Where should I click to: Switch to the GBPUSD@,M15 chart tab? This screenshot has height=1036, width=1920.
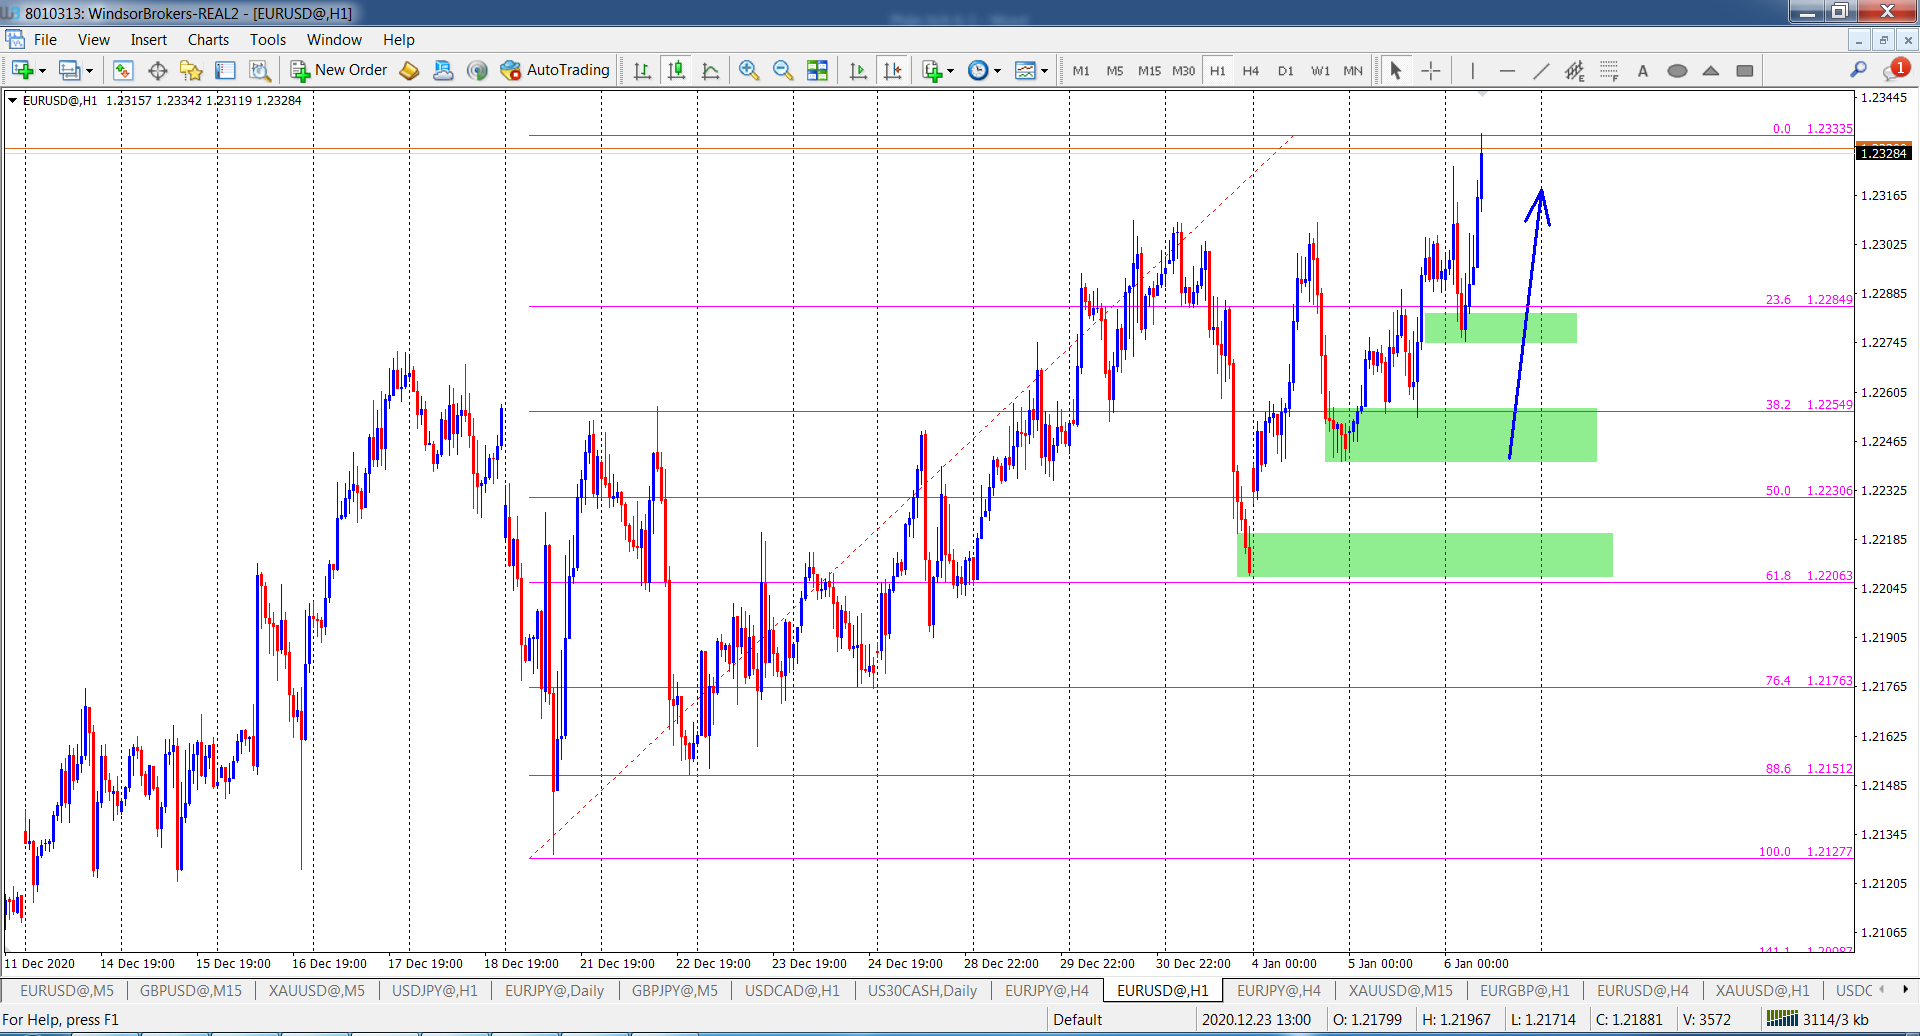[191, 990]
